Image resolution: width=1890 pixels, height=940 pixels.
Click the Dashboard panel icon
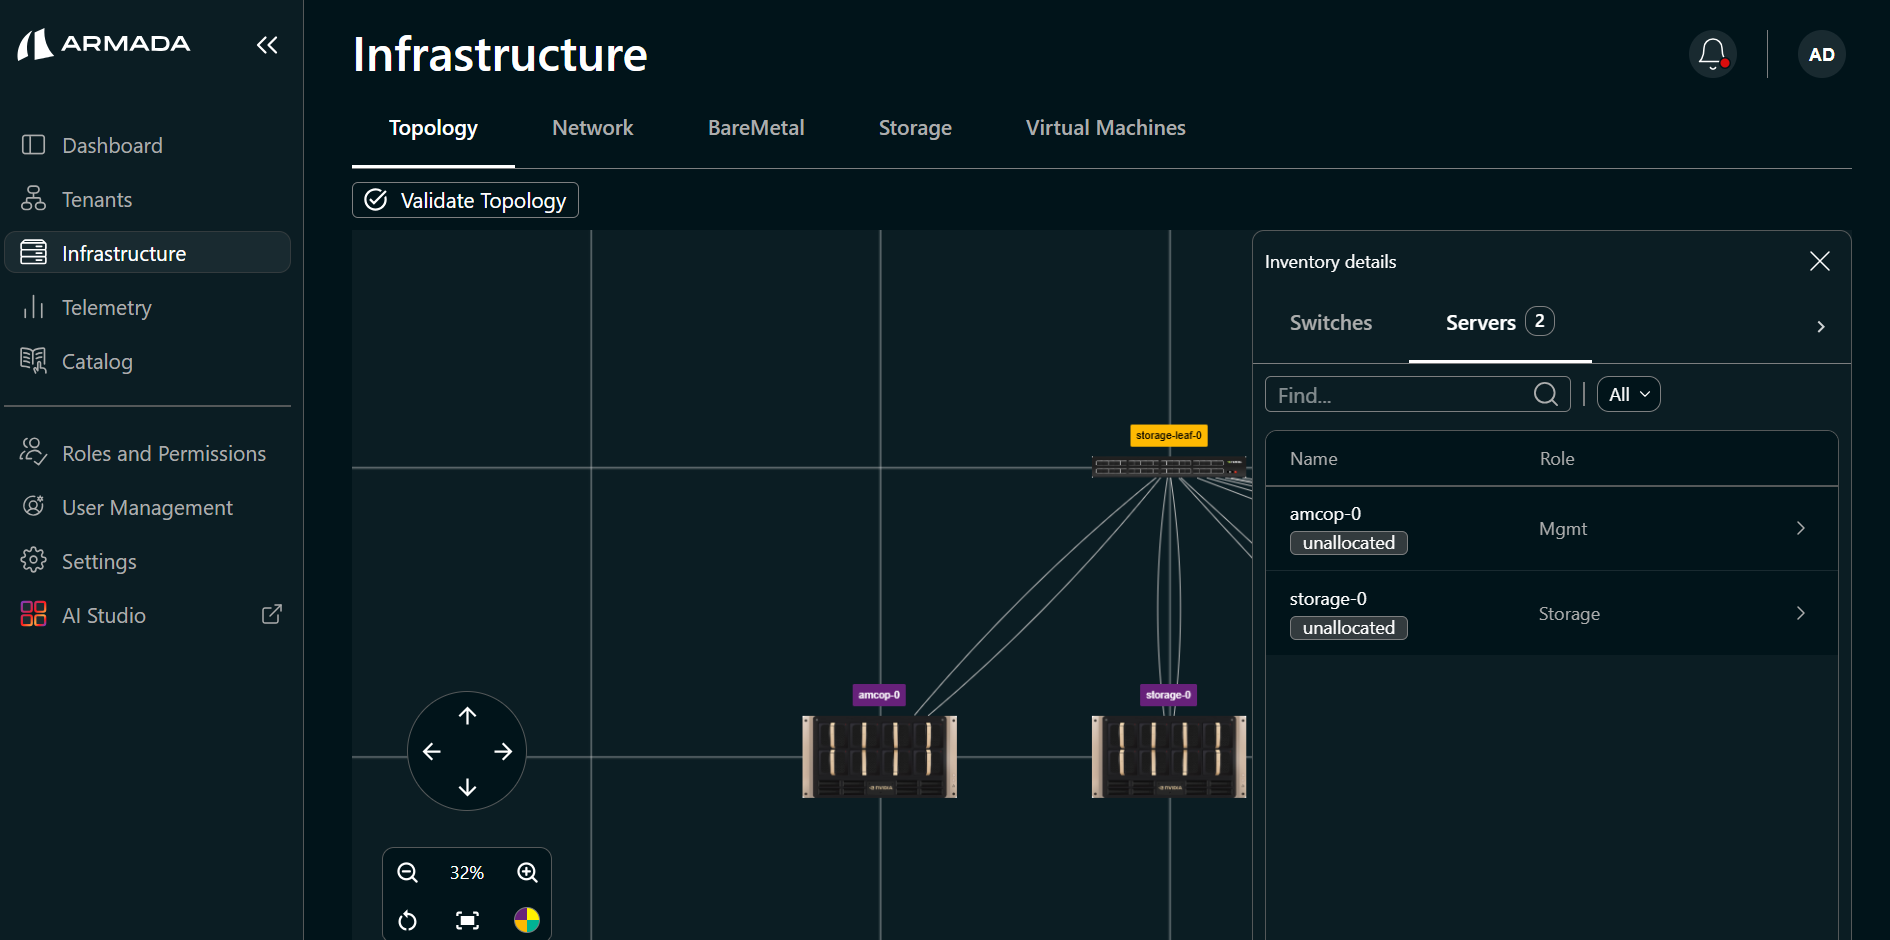(x=33, y=145)
